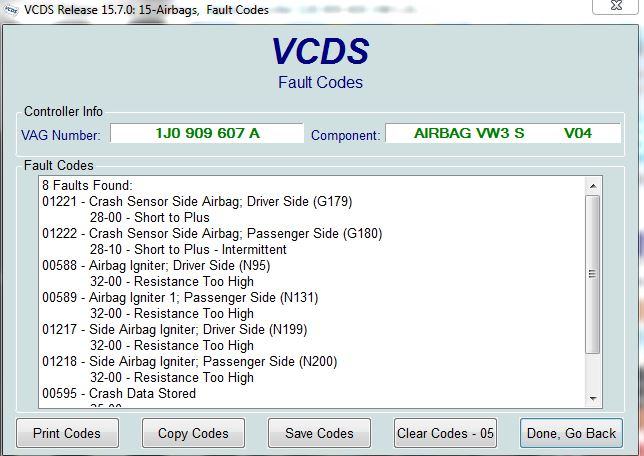This screenshot has width=644, height=456.
Task: Click the 'VAG Number:' label
Action: point(61,135)
